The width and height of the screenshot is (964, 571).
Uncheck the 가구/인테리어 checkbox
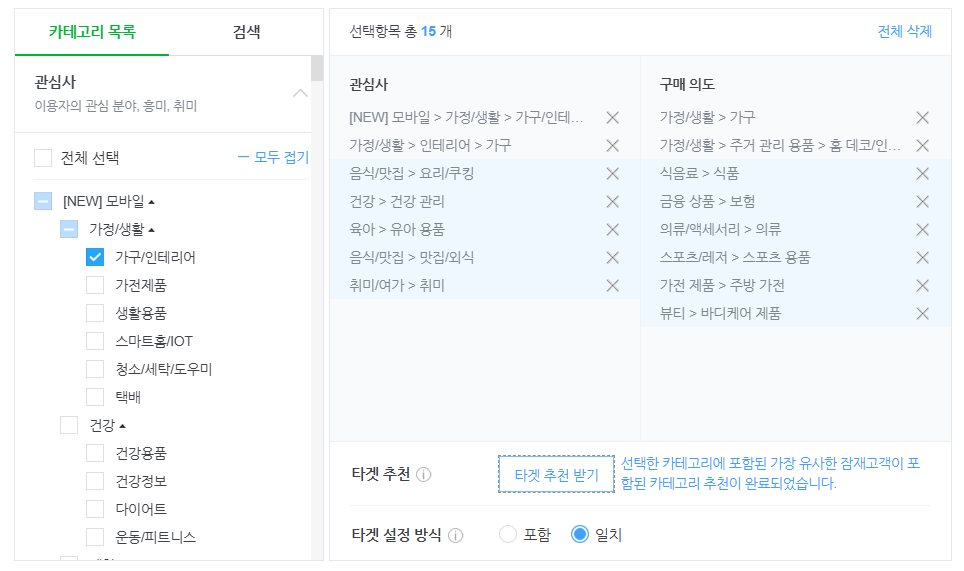pos(95,257)
